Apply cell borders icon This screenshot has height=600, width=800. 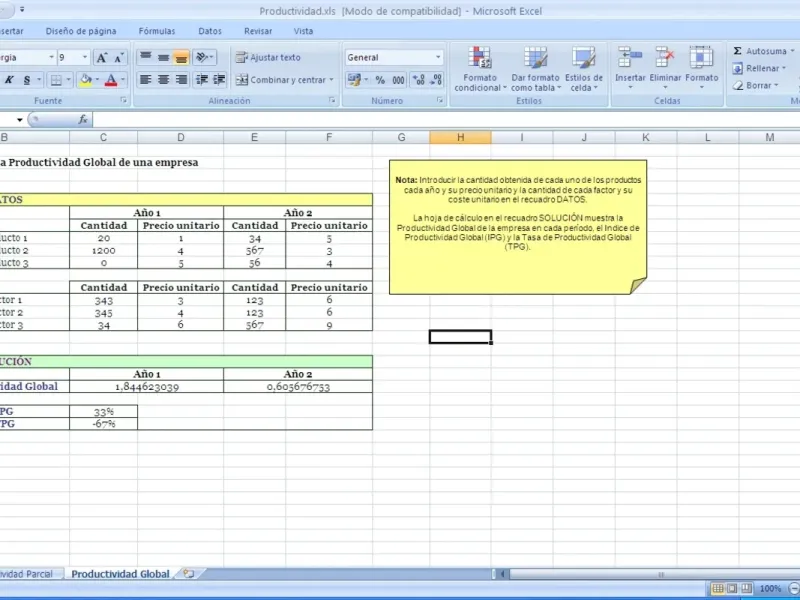pos(56,80)
